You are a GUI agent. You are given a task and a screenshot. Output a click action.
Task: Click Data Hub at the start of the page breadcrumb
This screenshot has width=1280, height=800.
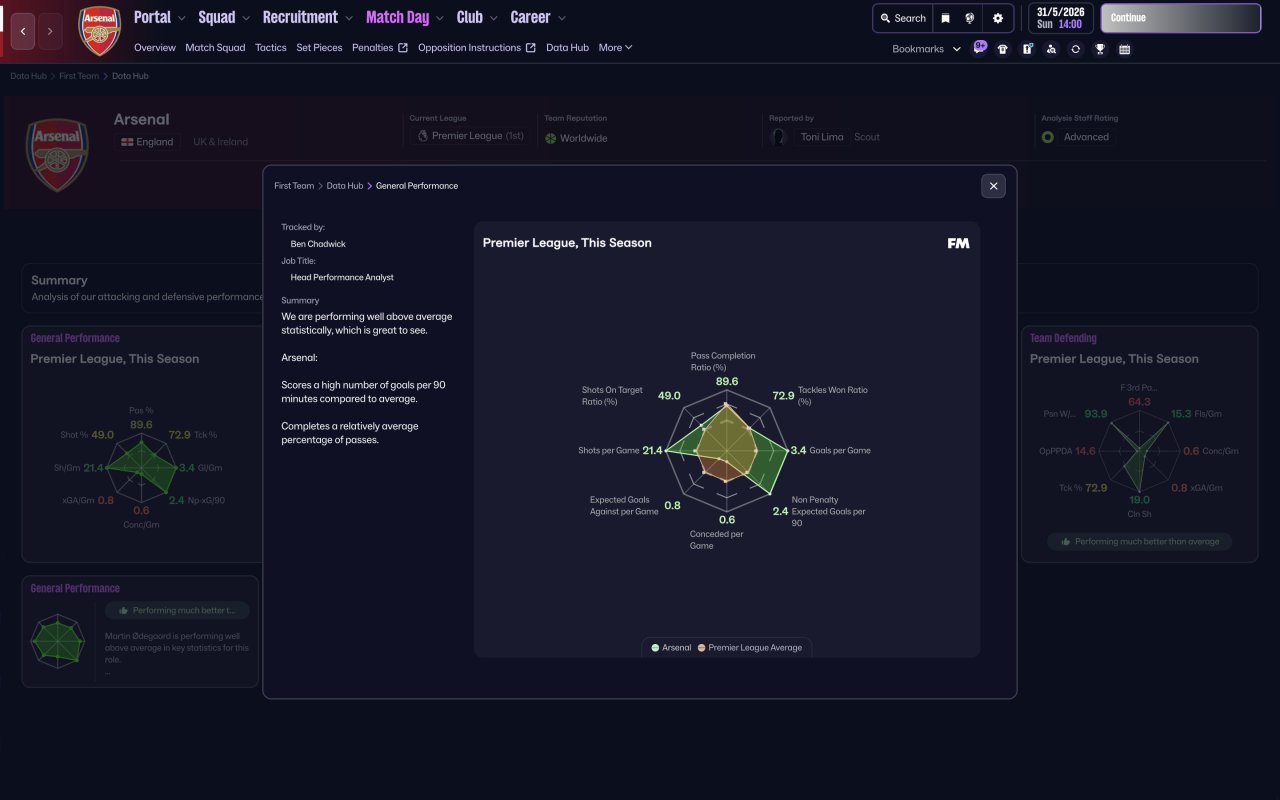click(x=28, y=76)
